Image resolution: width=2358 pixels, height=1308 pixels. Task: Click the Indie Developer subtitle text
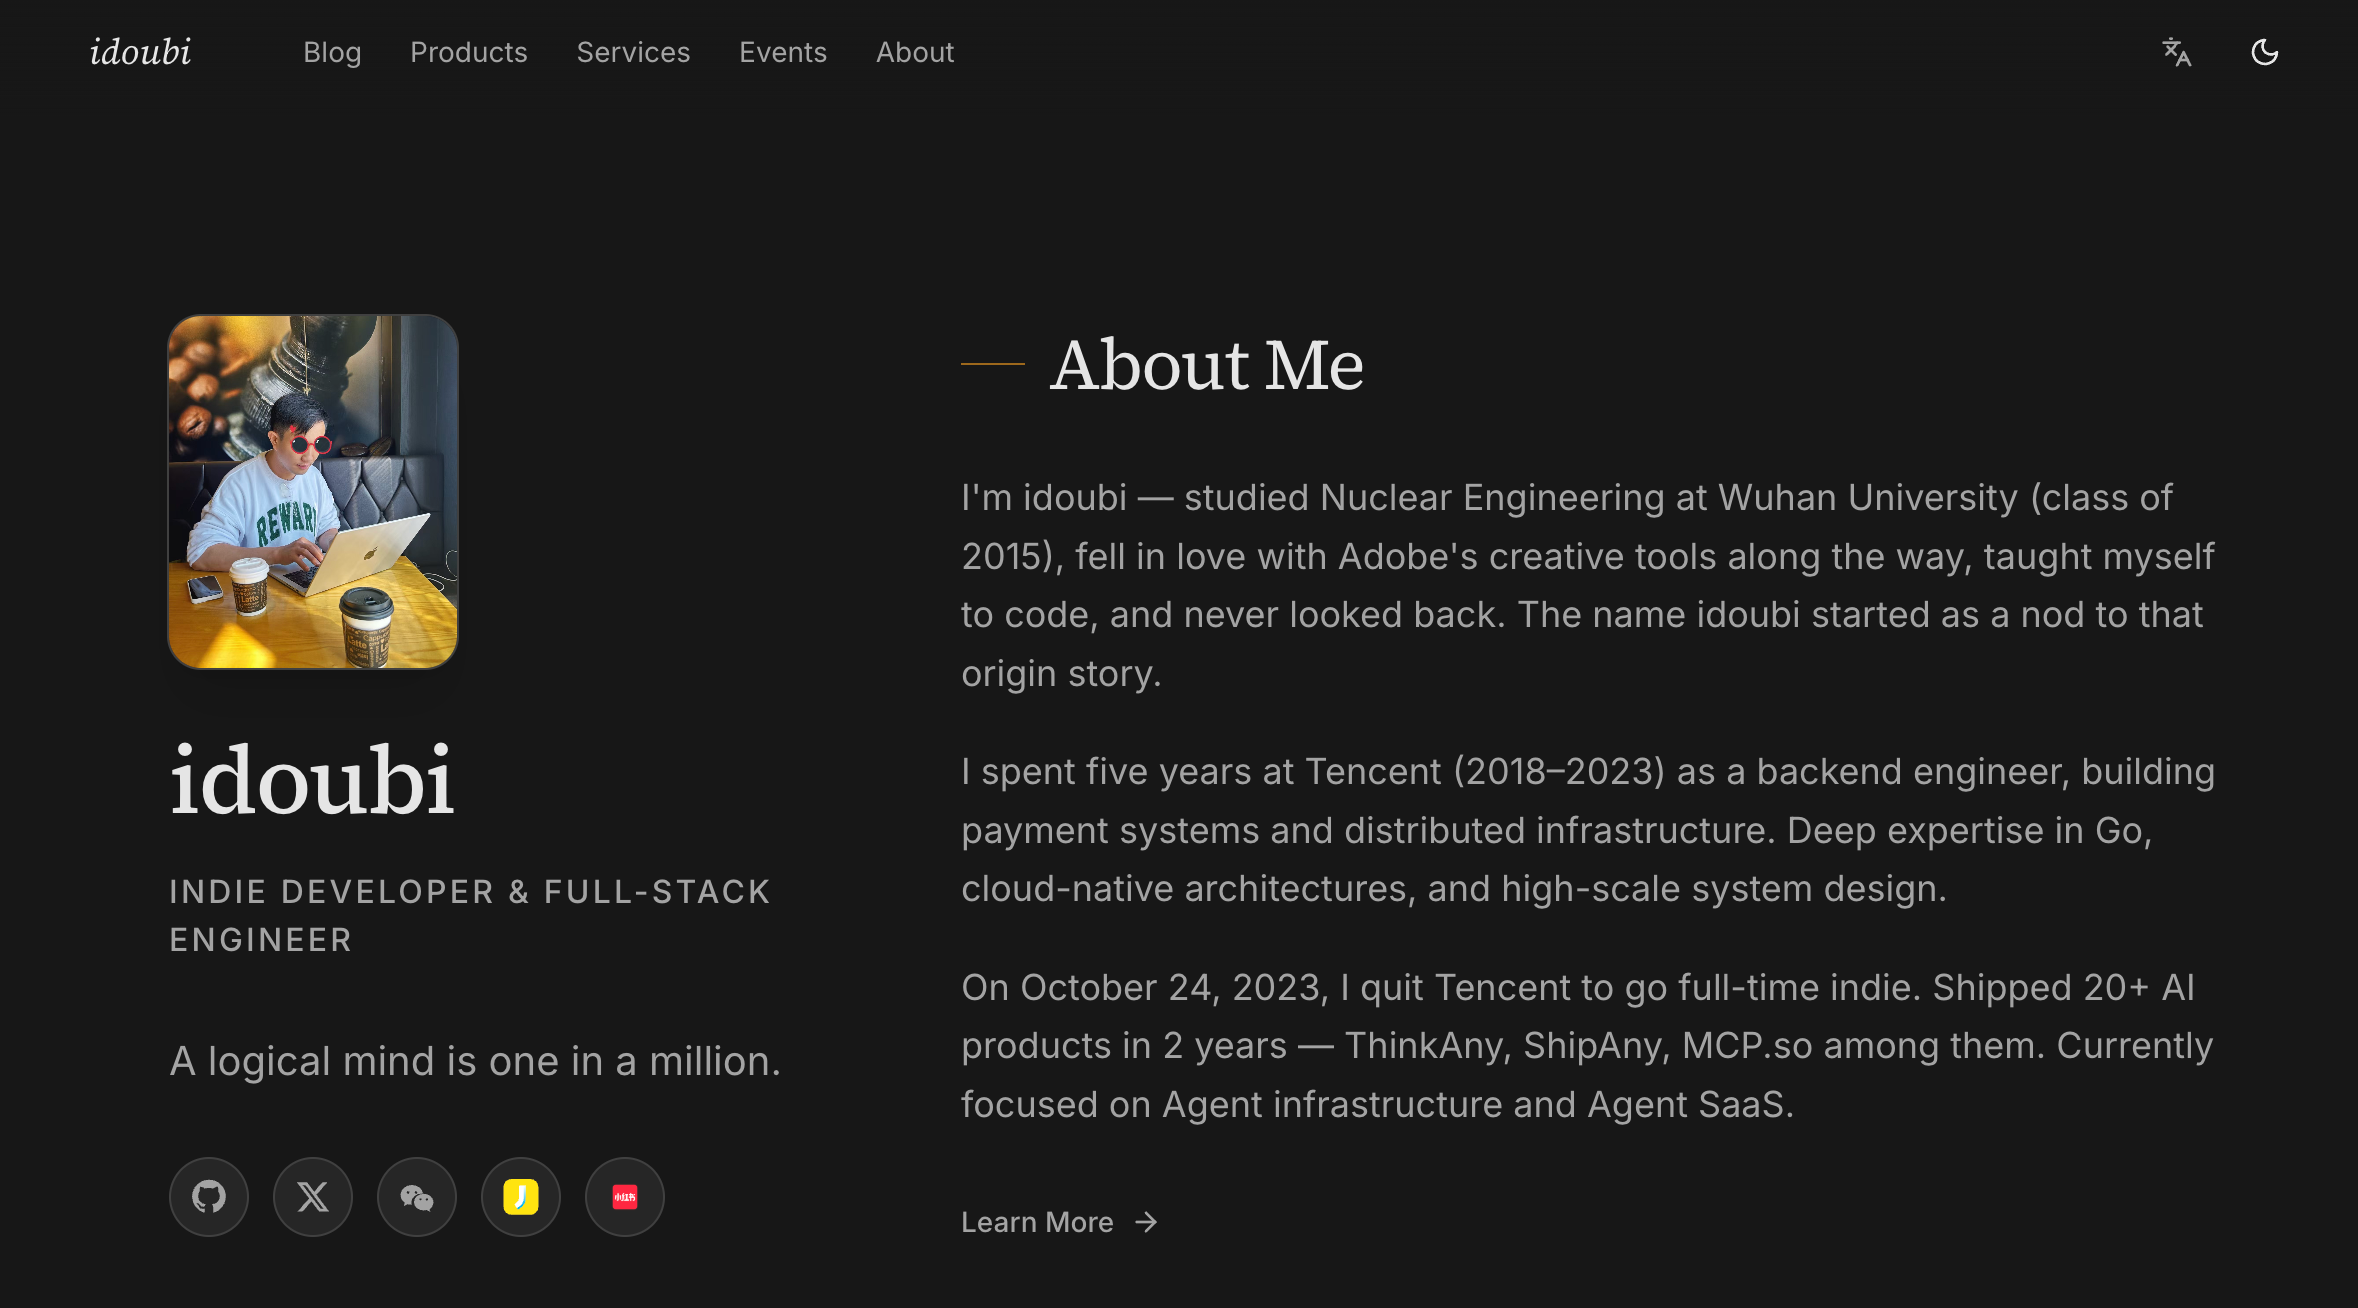click(470, 915)
